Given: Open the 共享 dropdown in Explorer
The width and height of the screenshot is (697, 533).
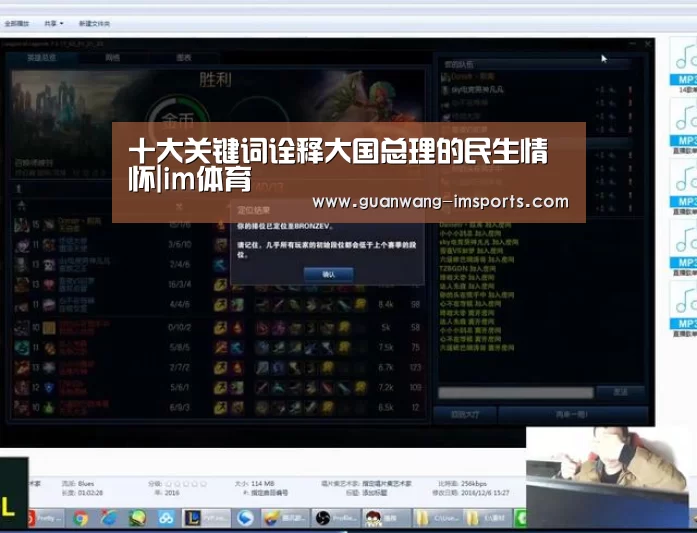Looking at the screenshot, I should [53, 24].
